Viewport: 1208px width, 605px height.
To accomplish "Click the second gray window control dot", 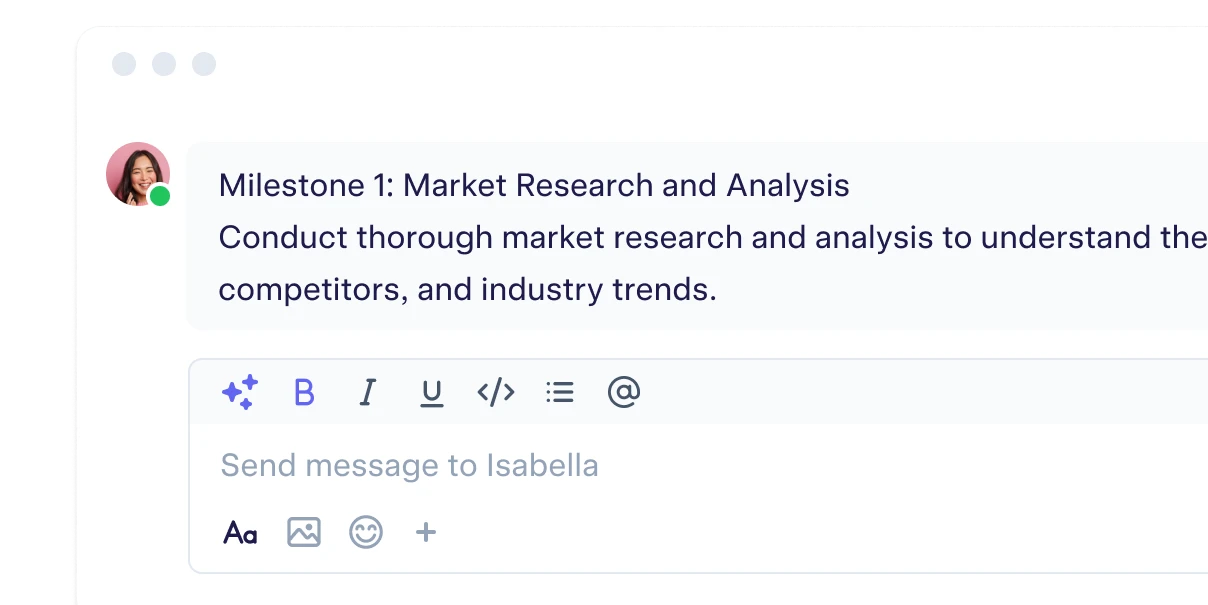I will 164,64.
